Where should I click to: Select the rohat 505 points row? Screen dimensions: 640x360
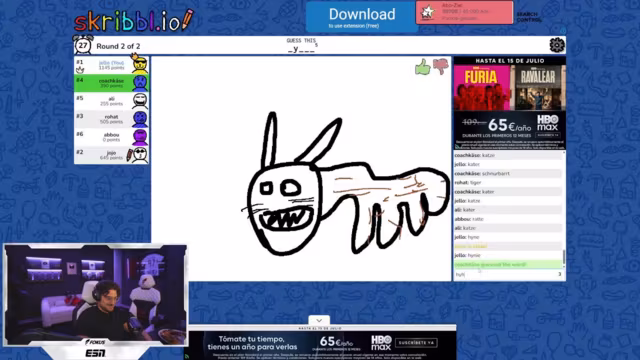click(x=111, y=119)
